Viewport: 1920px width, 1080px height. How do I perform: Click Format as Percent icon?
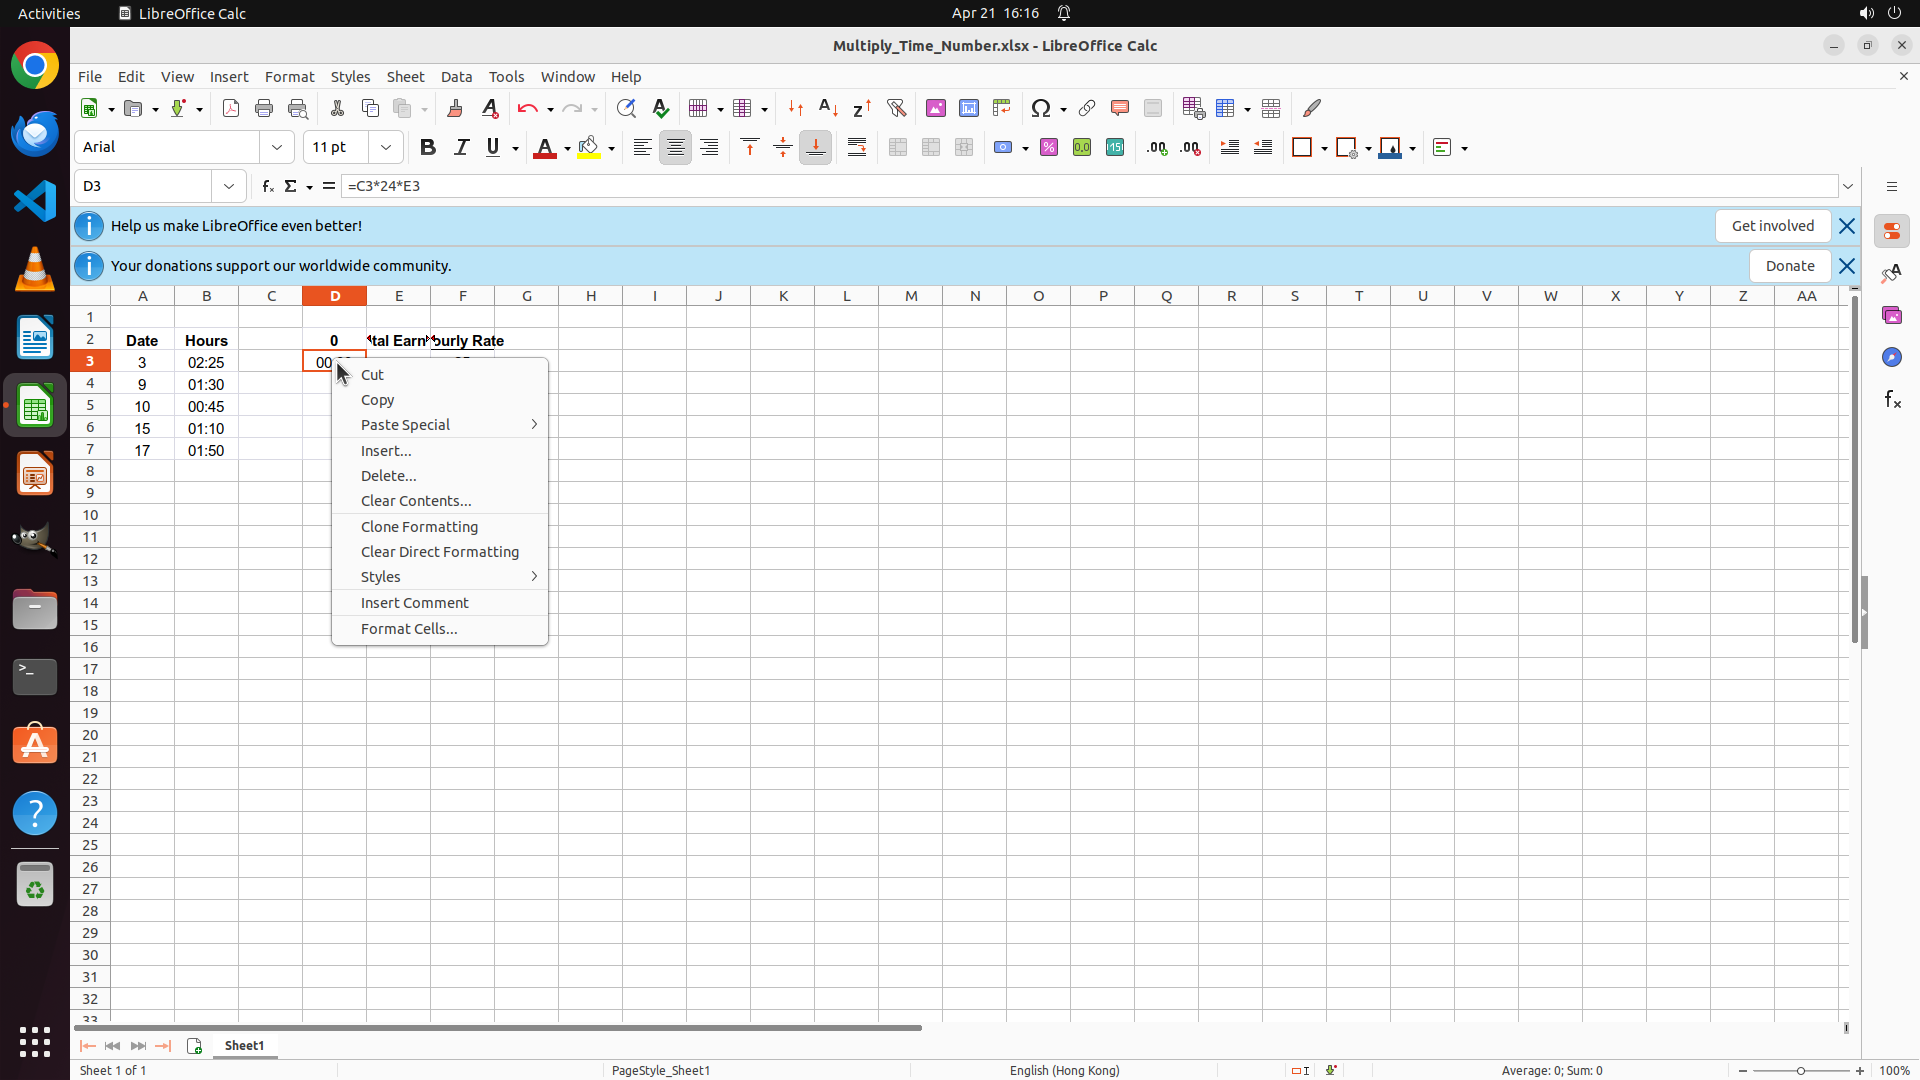pyautogui.click(x=1049, y=148)
